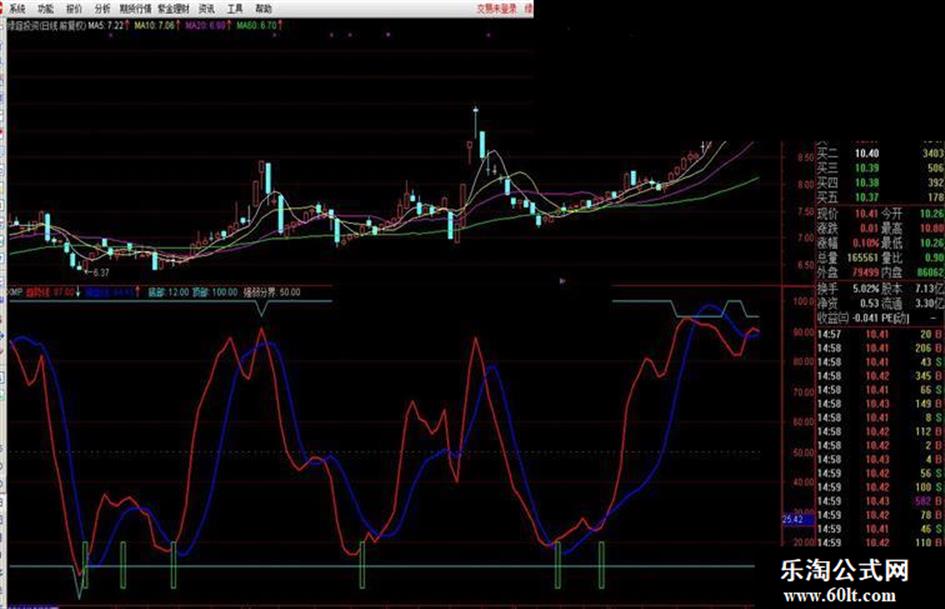Select the 买四 10.38 quote row
945x609 pixels.
point(881,183)
